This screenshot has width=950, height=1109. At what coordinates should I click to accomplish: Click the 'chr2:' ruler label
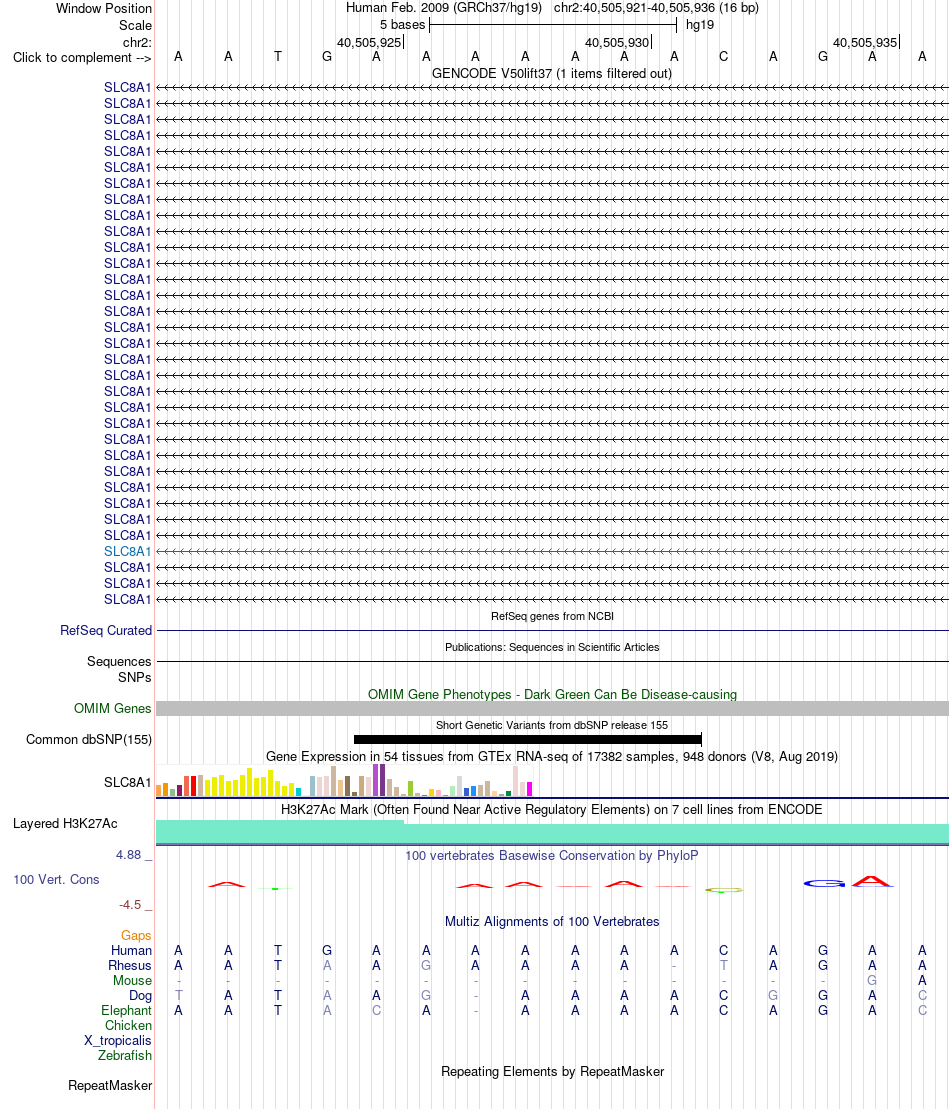click(x=137, y=42)
